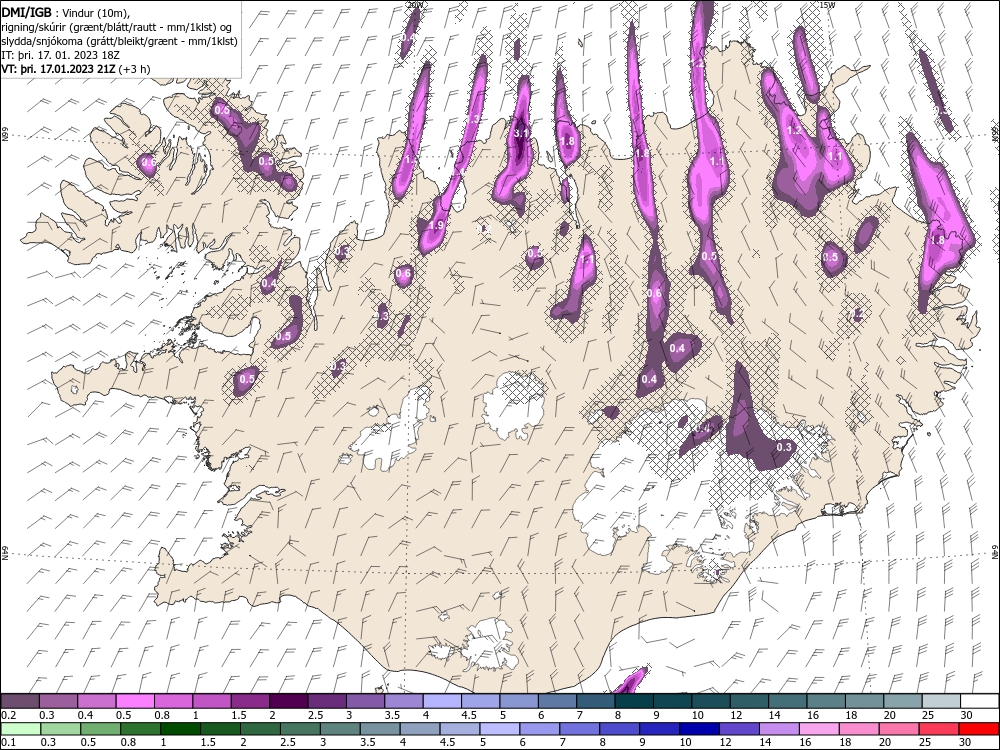Select the dark purple 2 swatch in purple-teal legend
1000x750 pixels.
[289, 702]
